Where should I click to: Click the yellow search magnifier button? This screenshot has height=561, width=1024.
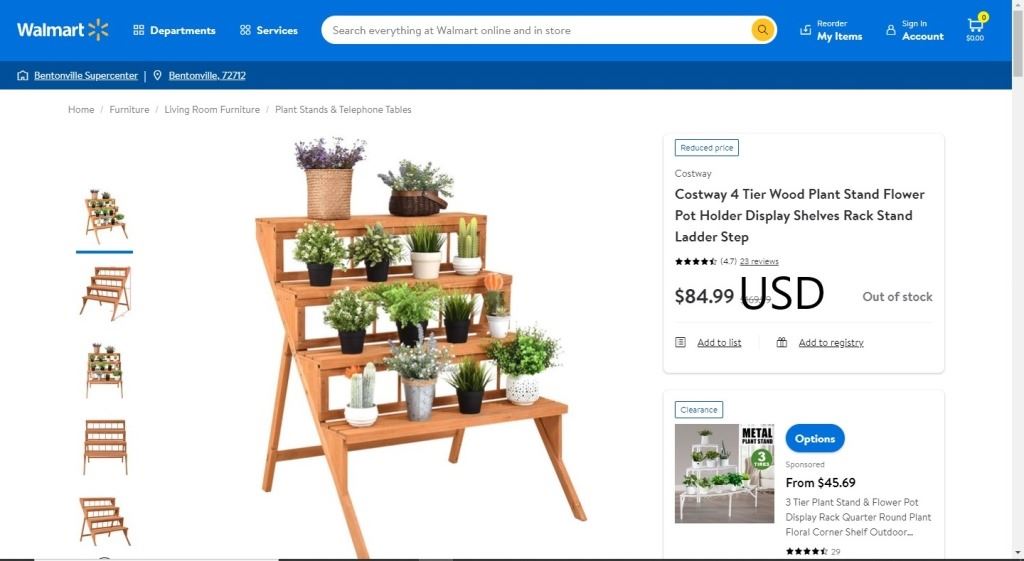click(x=762, y=30)
